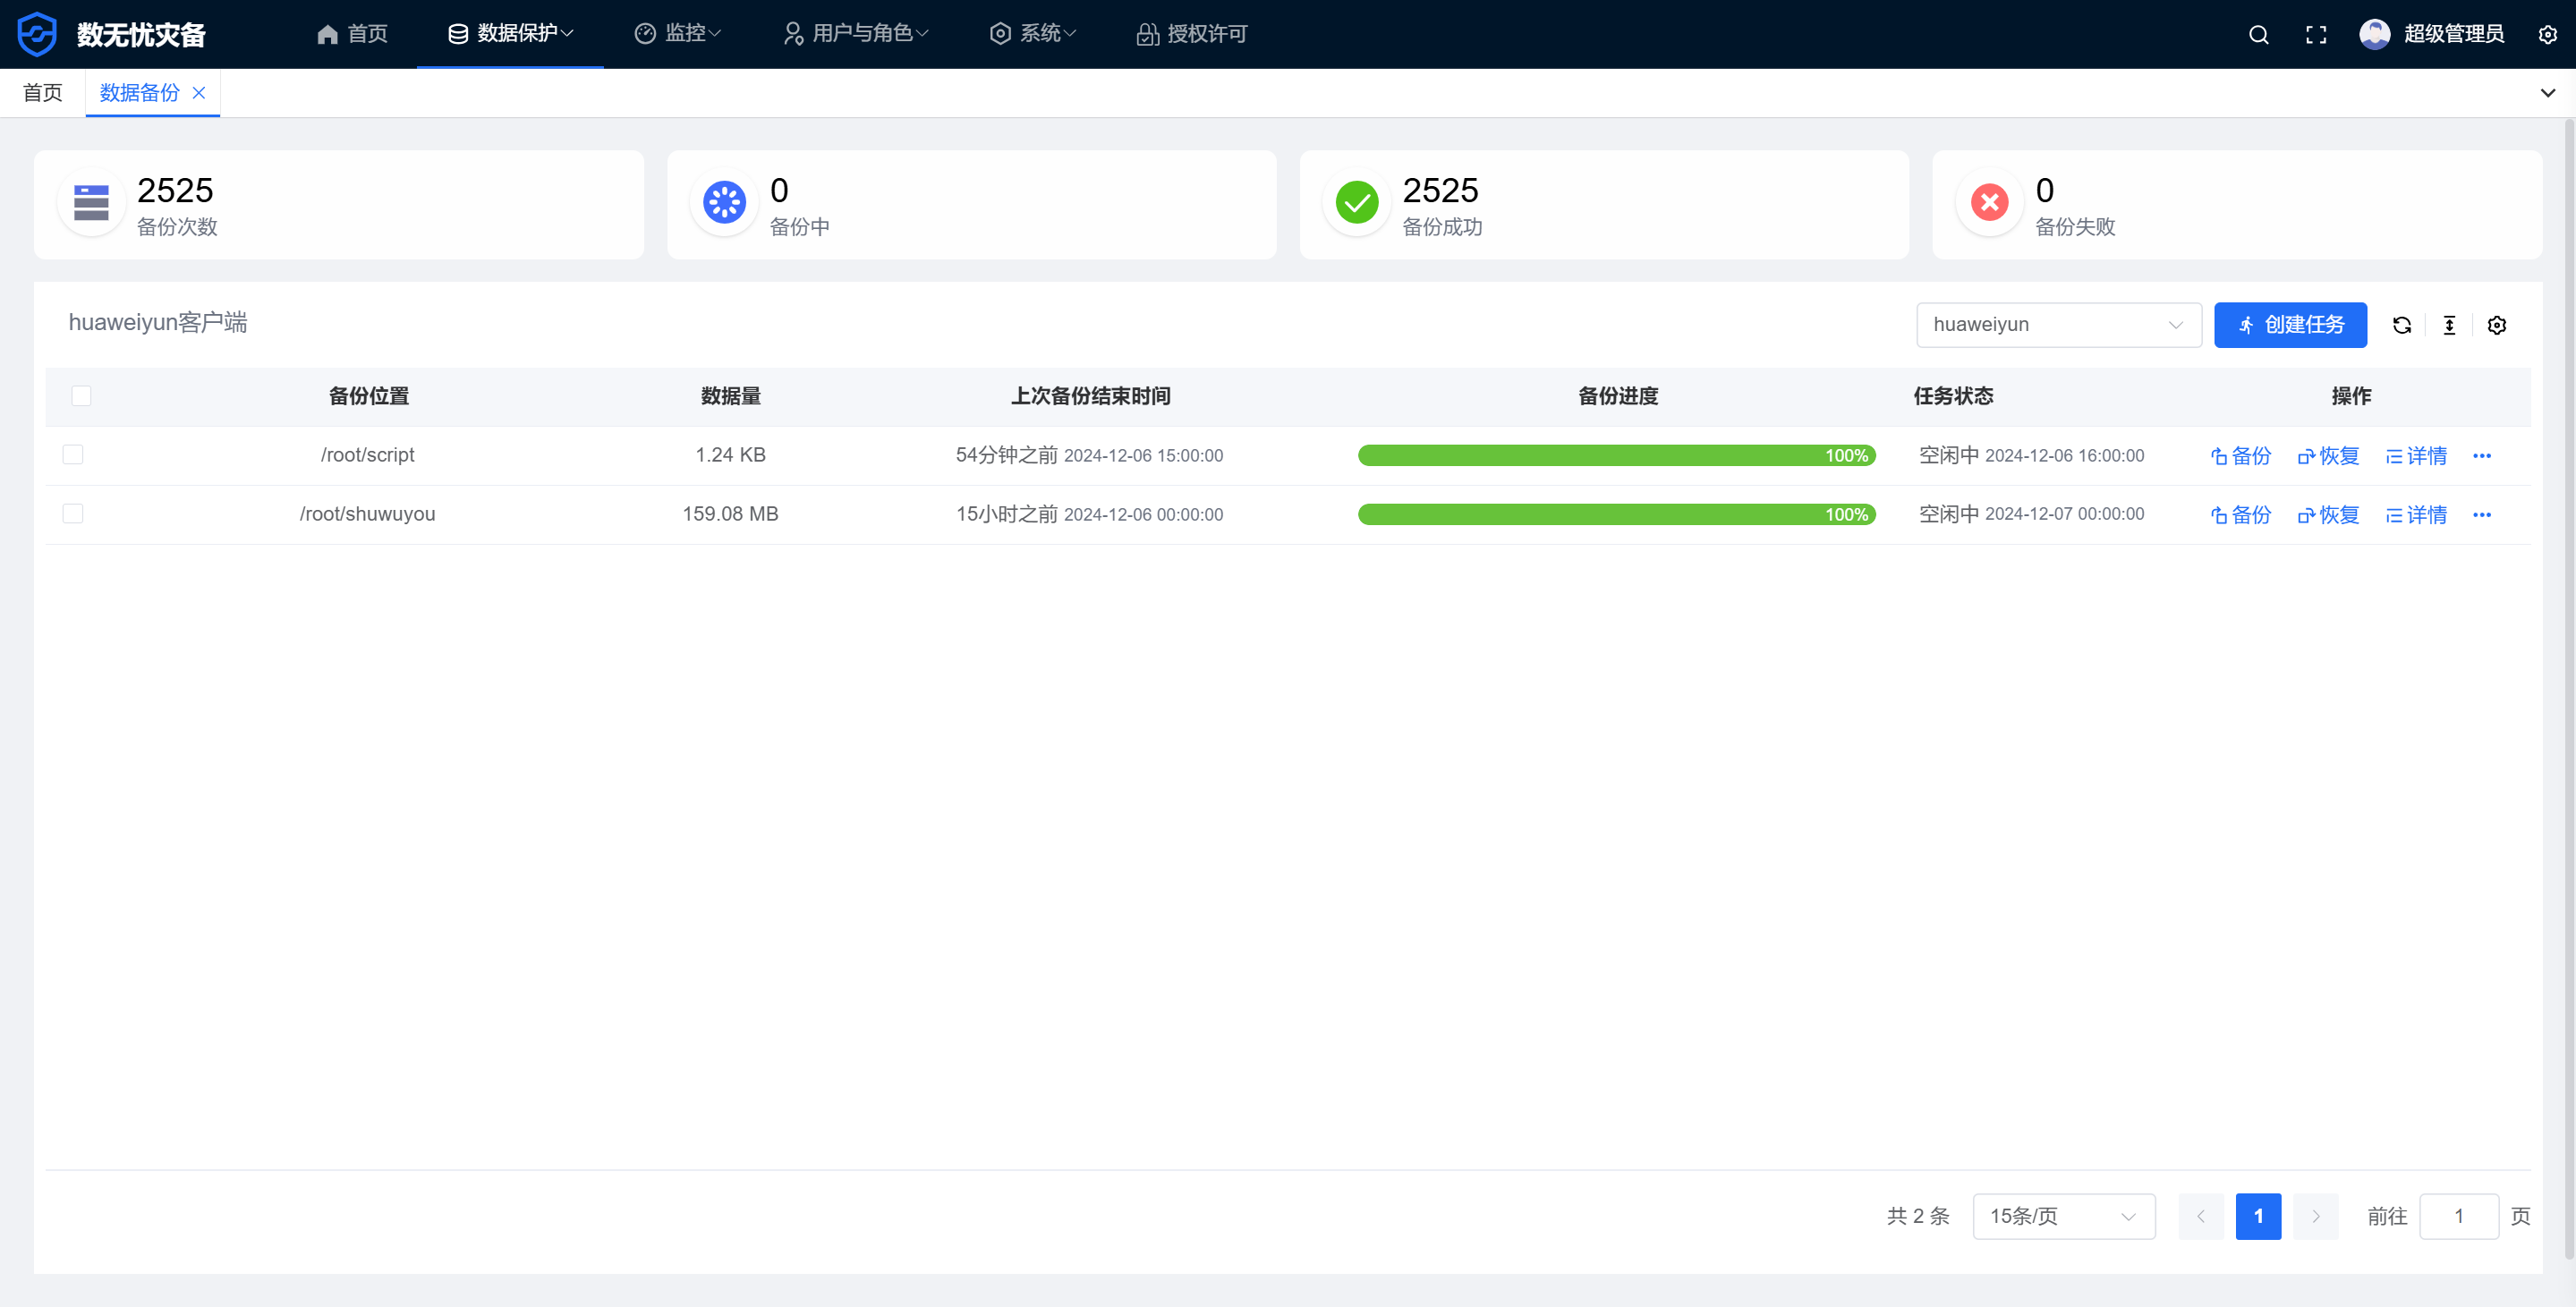This screenshot has width=2576, height=1307.
Task: Click the 创建任务 button
Action: tap(2289, 325)
